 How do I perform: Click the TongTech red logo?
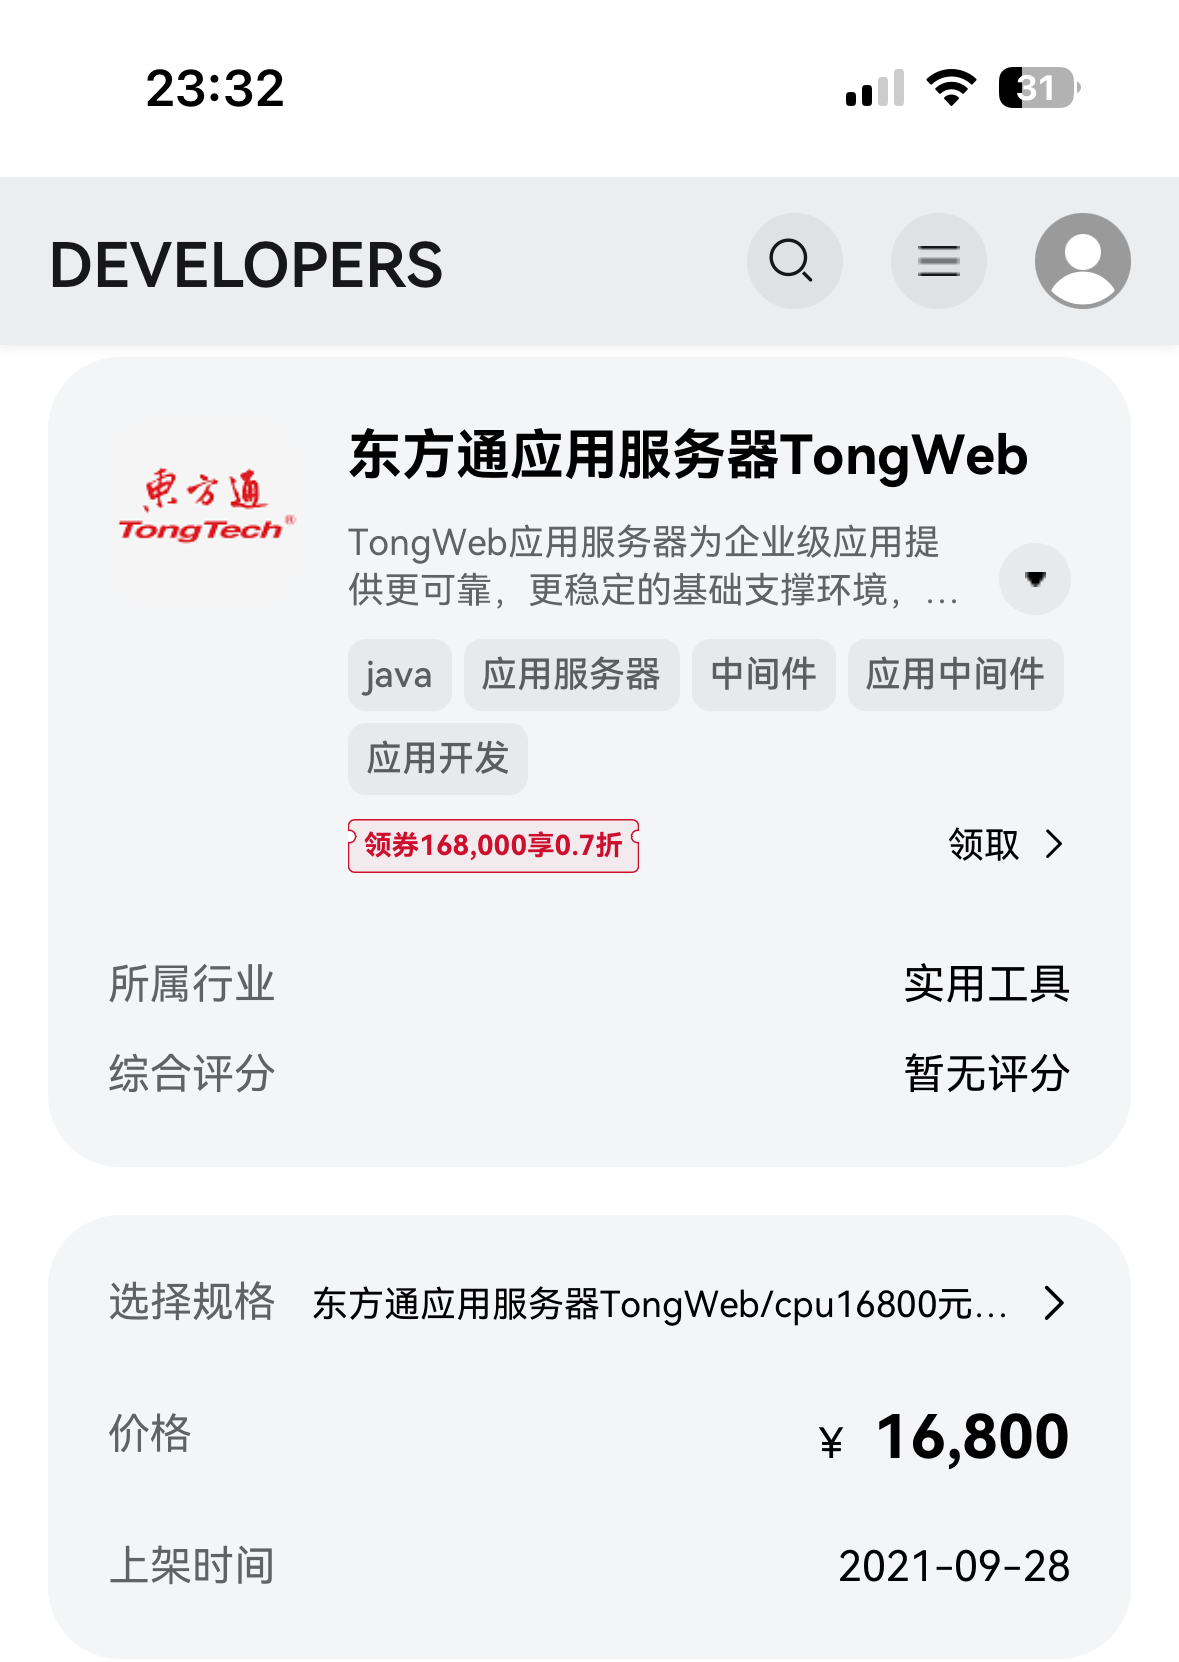pos(207,506)
